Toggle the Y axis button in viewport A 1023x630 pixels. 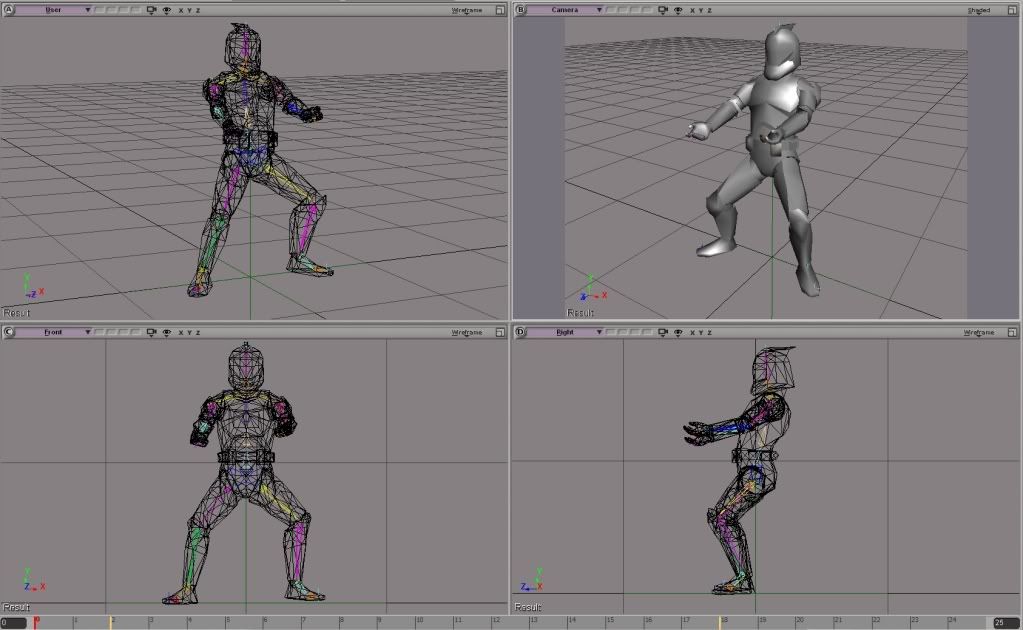coord(189,10)
